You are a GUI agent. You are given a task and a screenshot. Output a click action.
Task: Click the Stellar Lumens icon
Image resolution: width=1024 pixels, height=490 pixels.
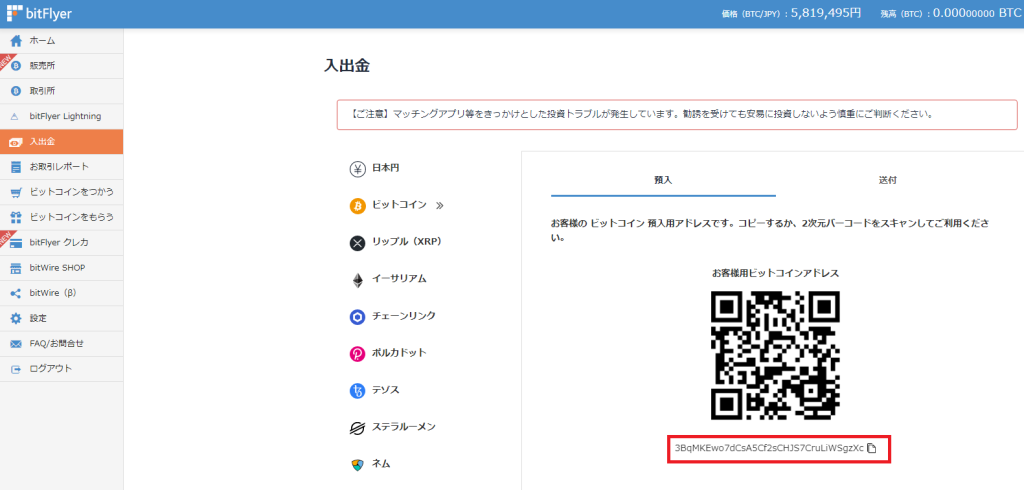[x=357, y=429]
